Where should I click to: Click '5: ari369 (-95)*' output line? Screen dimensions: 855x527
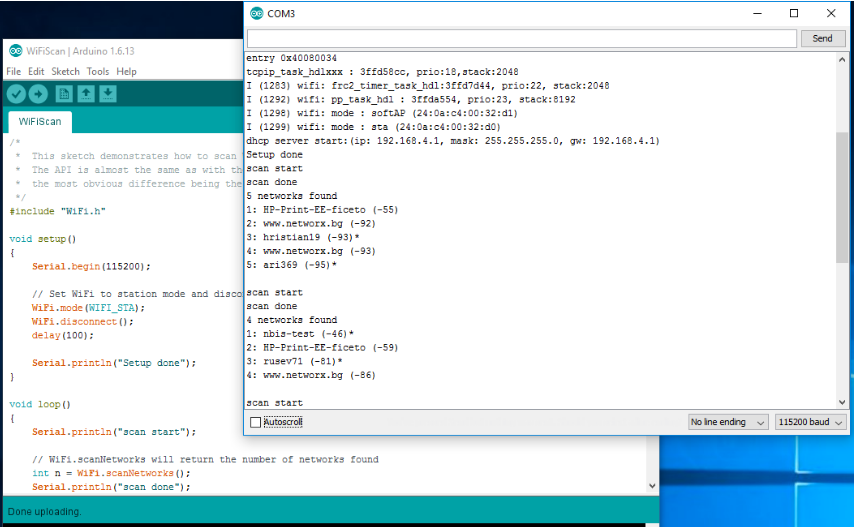click(x=291, y=265)
